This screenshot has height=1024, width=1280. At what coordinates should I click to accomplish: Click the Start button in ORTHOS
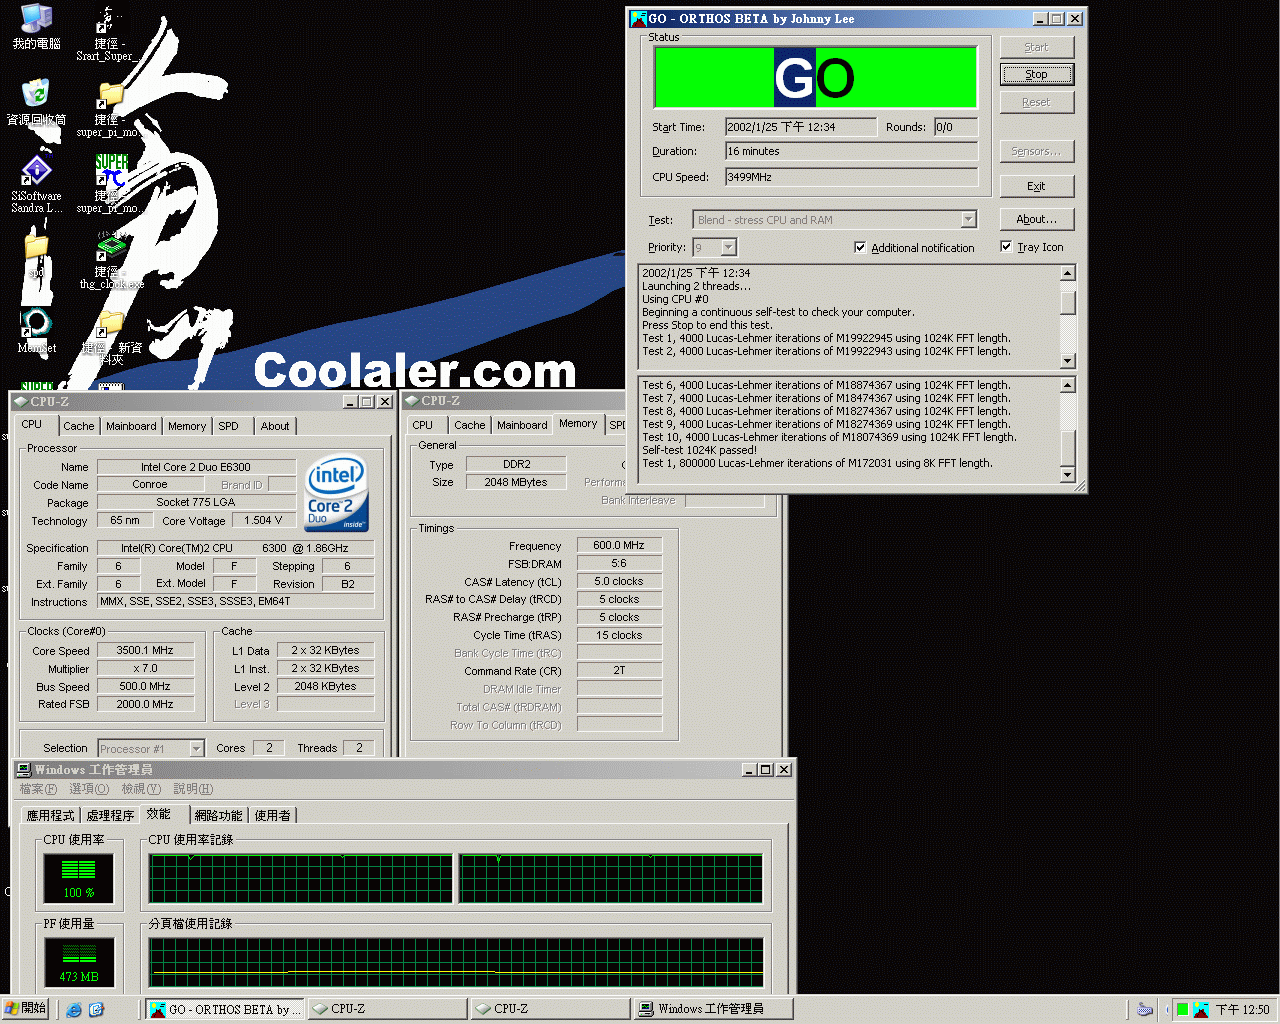[1036, 47]
